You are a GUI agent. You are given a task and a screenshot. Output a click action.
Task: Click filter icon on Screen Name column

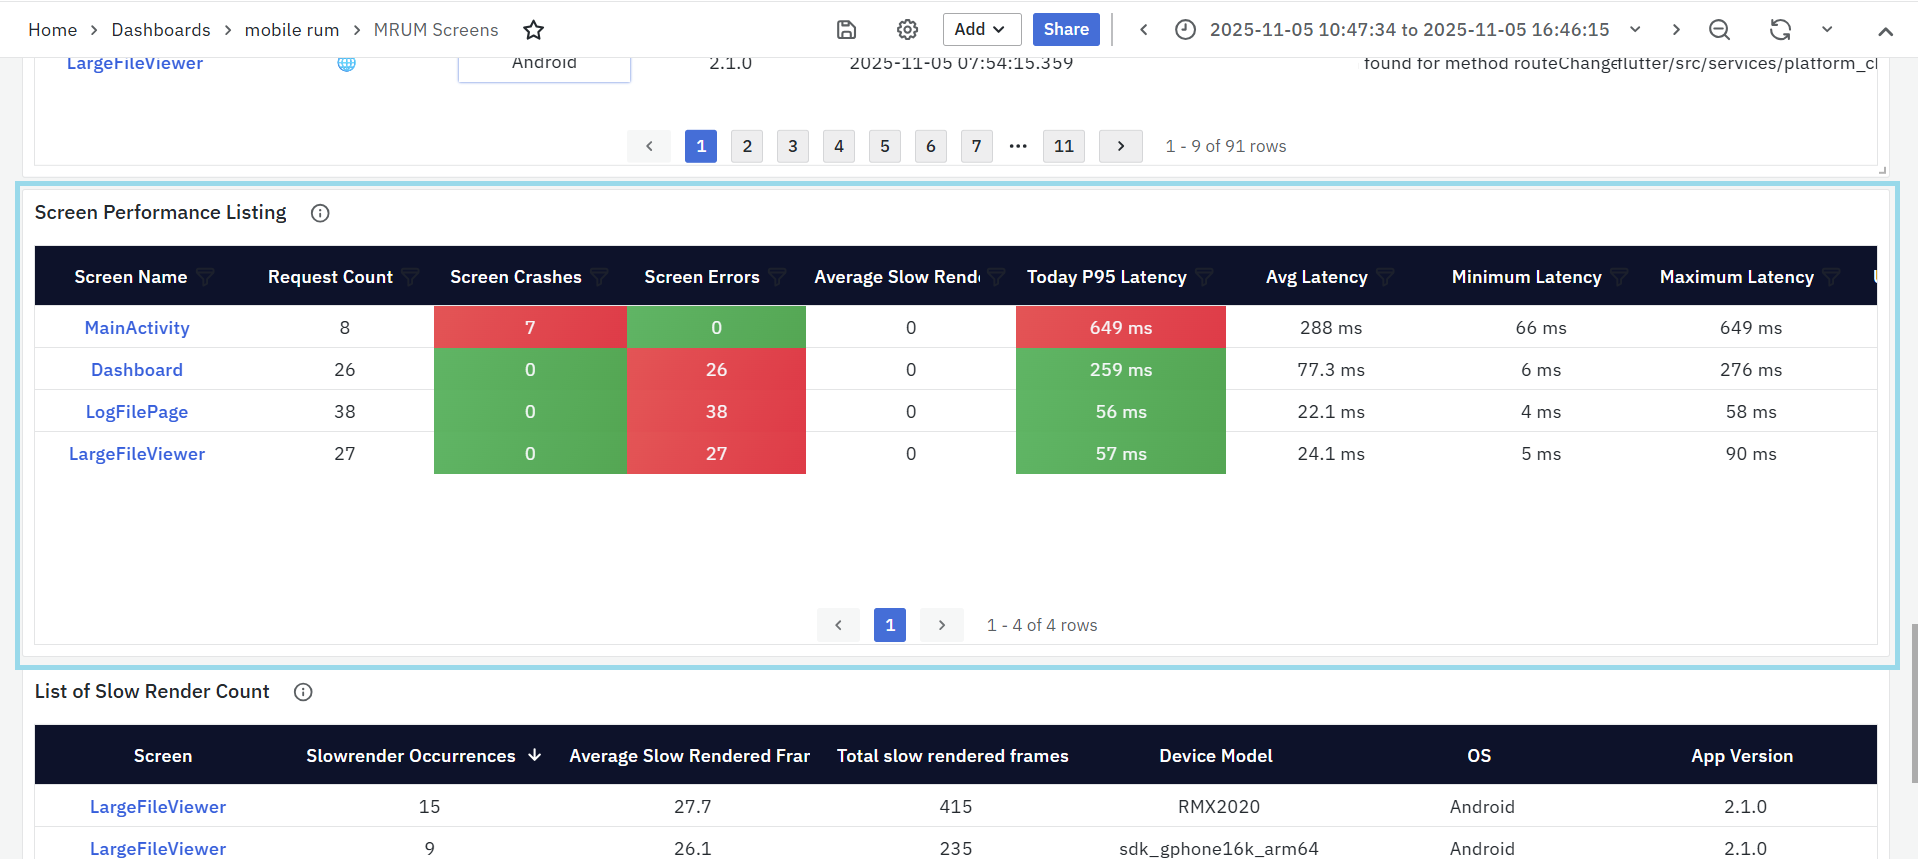[x=206, y=277]
